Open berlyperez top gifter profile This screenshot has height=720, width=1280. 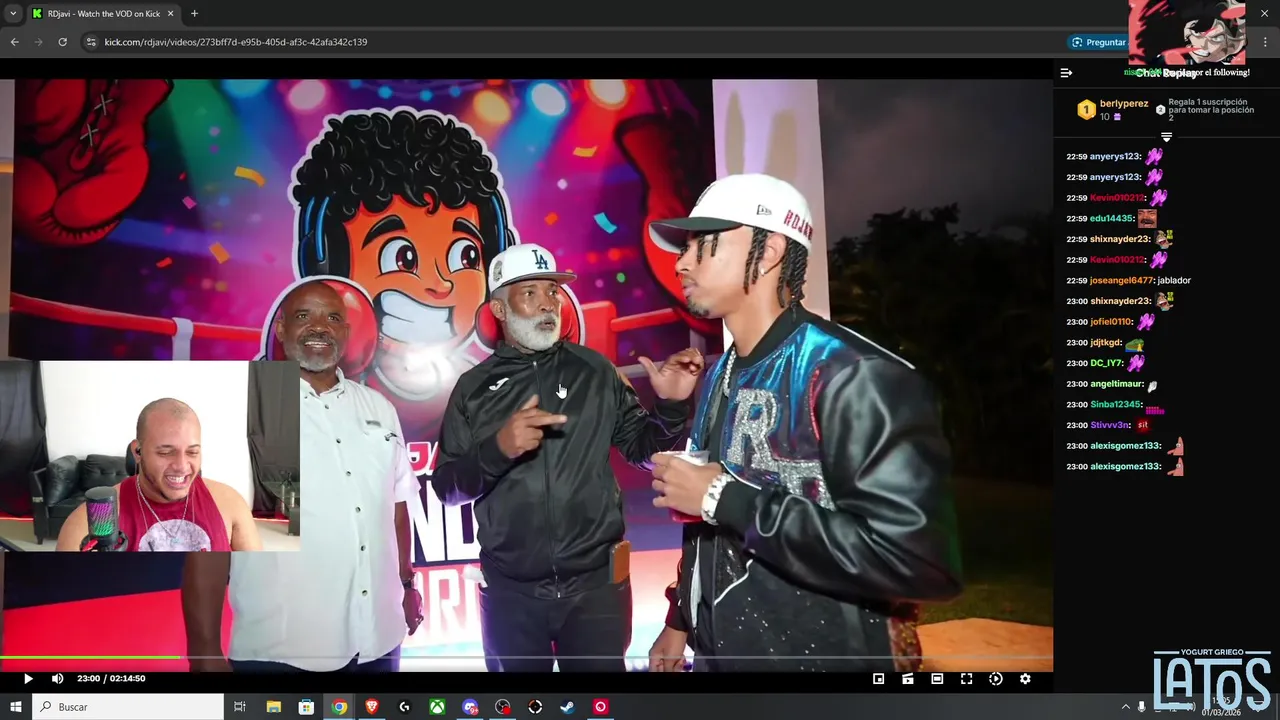pos(1124,104)
